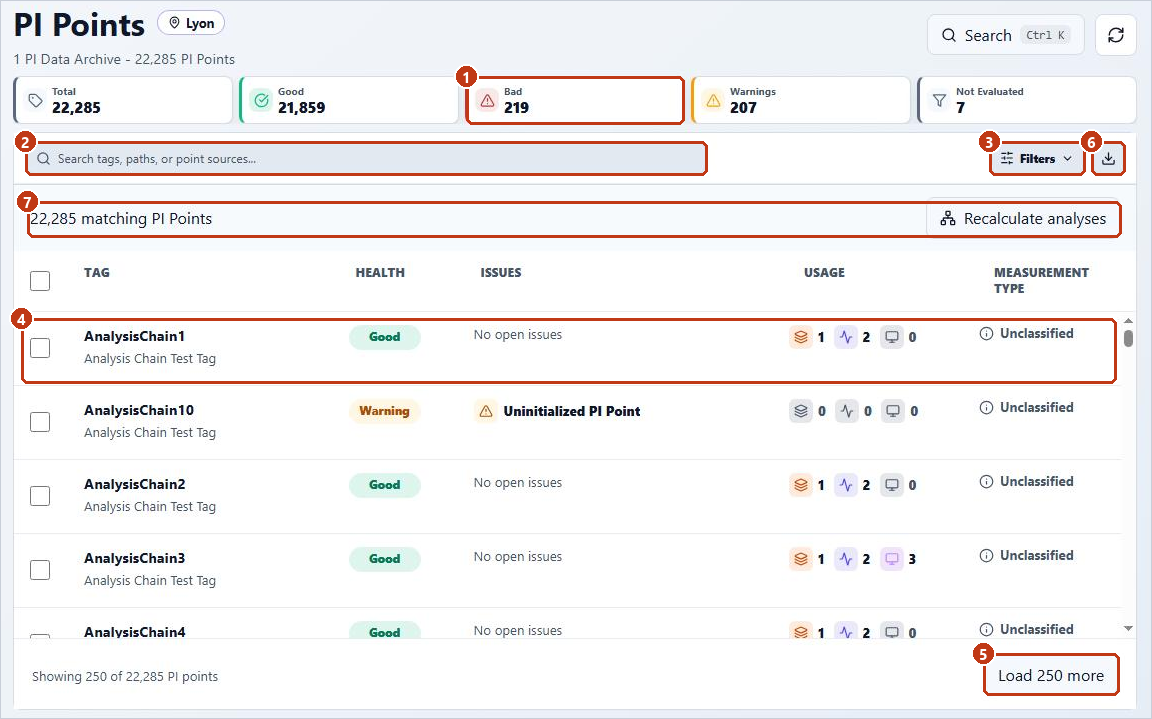The height and width of the screenshot is (719, 1152).
Task: Select the AnalysisChain10 row checkbox
Action: point(40,422)
